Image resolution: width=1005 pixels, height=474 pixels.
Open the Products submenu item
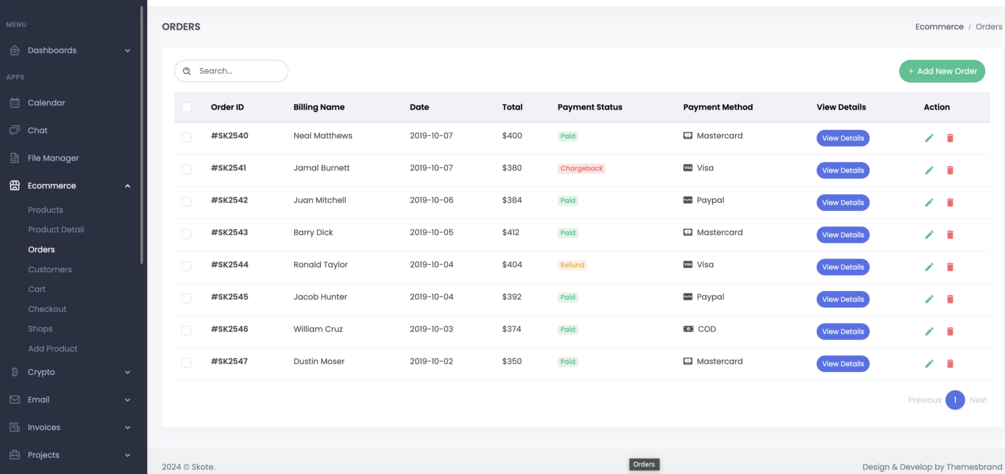[x=46, y=210]
